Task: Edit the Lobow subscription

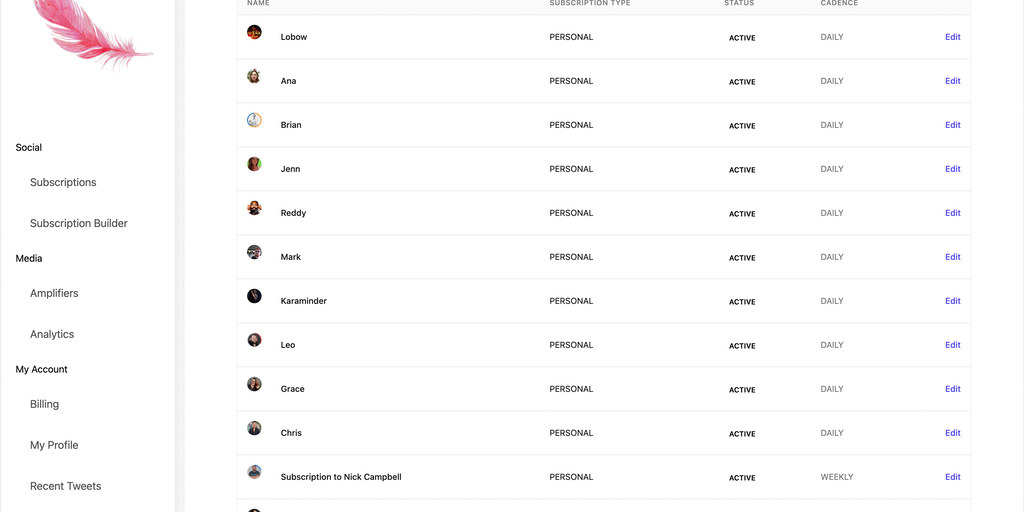Action: 952,37
